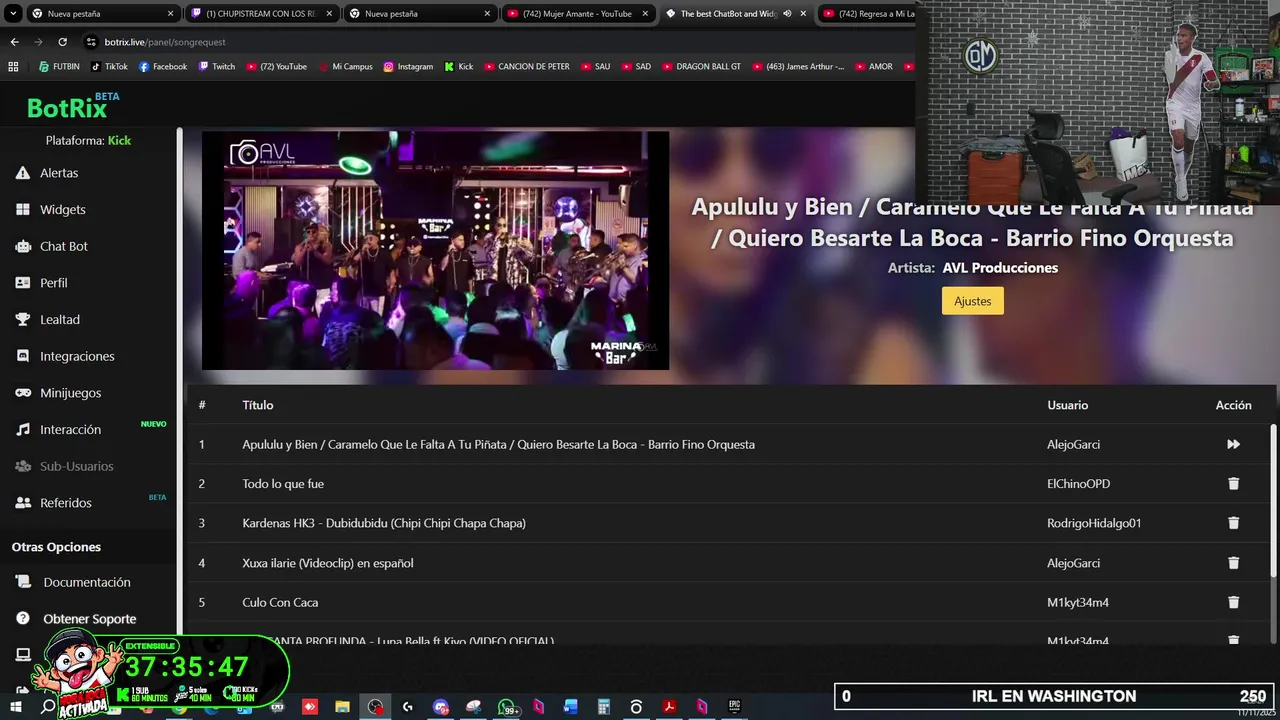The image size is (1280, 720).
Task: Click the Chat Bot robot icon
Action: point(22,246)
